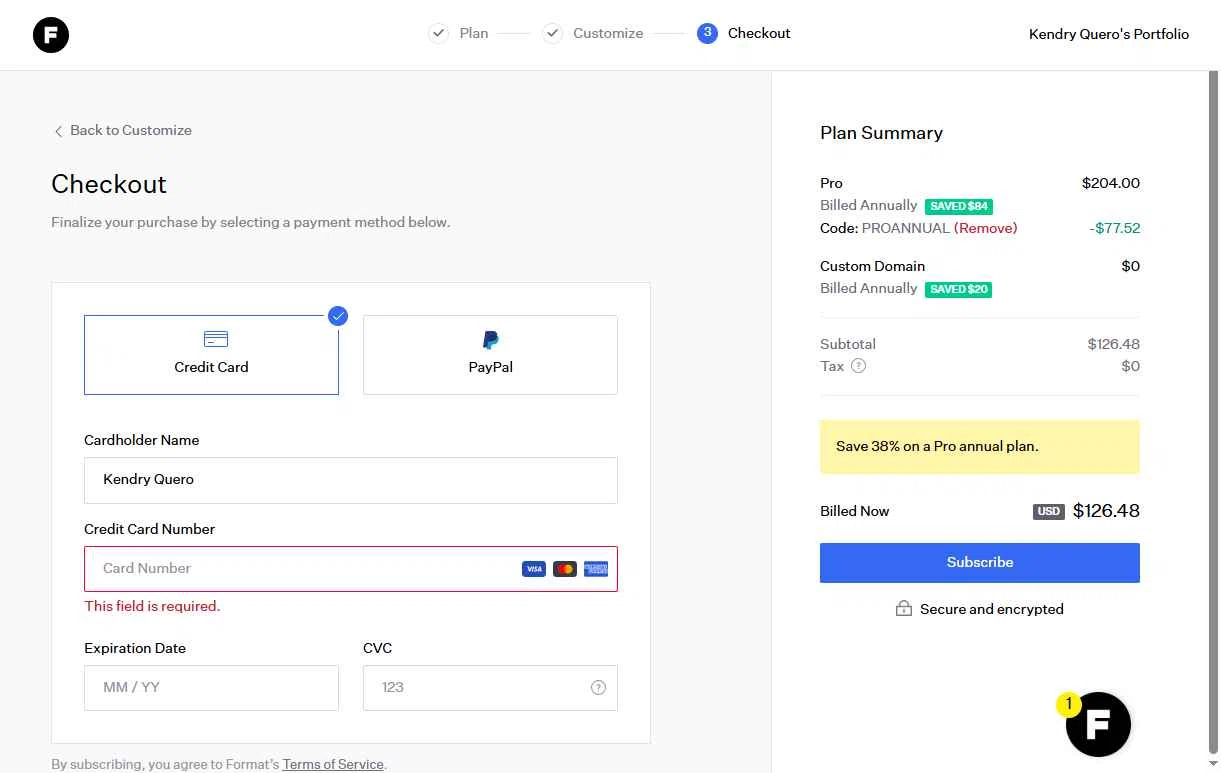Focus the Expiration Date field
This screenshot has width=1221, height=773.
coord(211,688)
